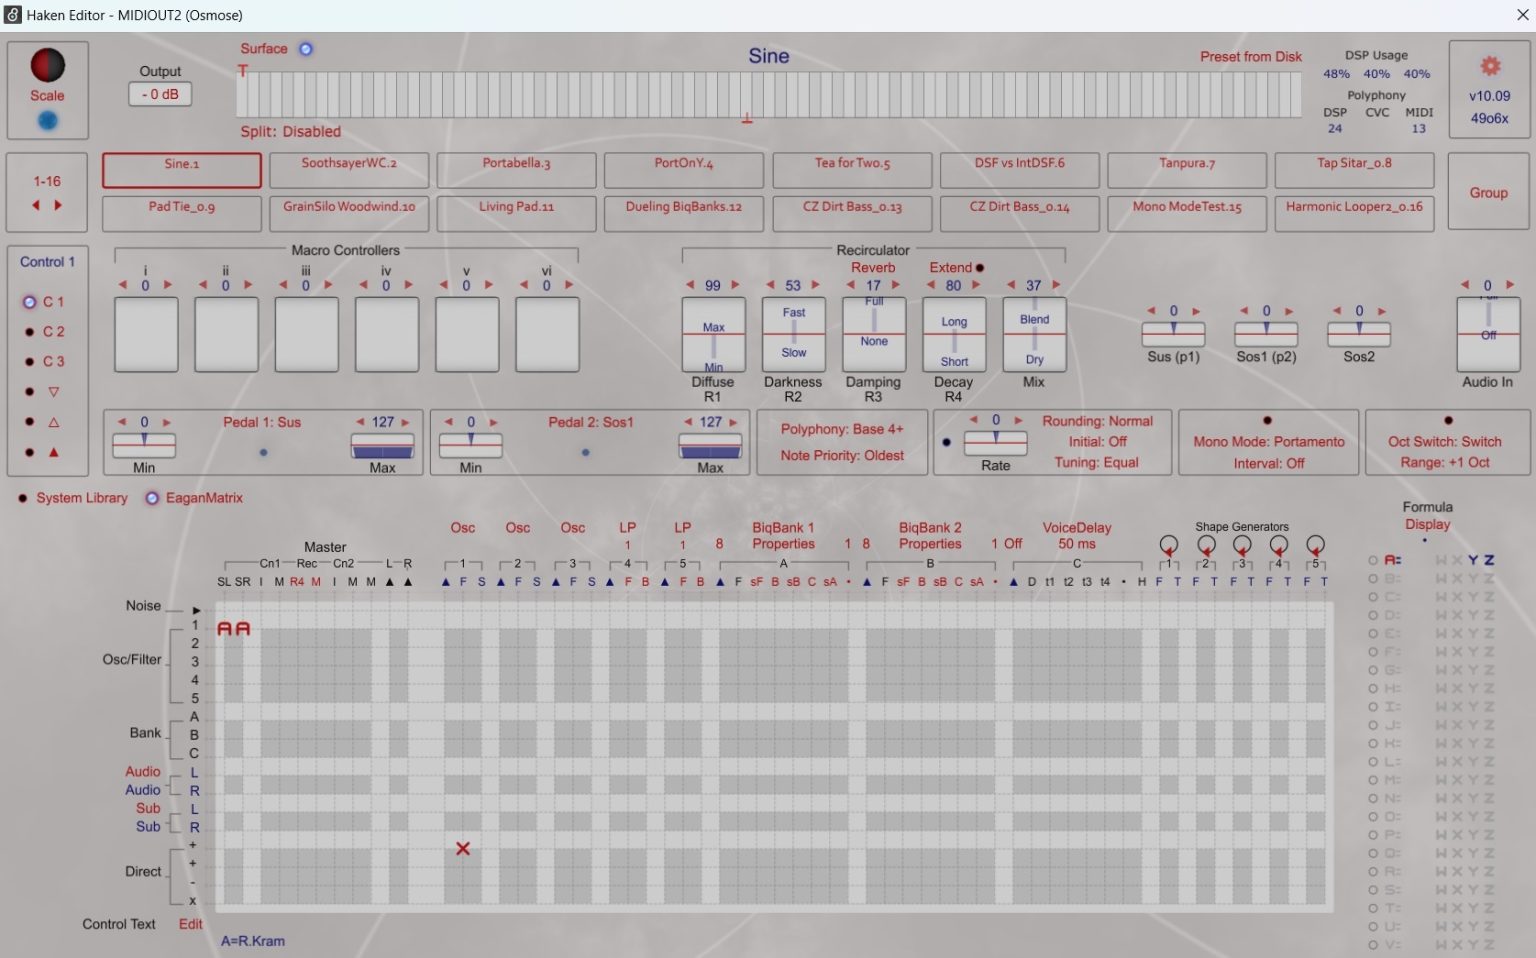The width and height of the screenshot is (1536, 958).
Task: Select the filled red triangle control option
Action: (54, 452)
